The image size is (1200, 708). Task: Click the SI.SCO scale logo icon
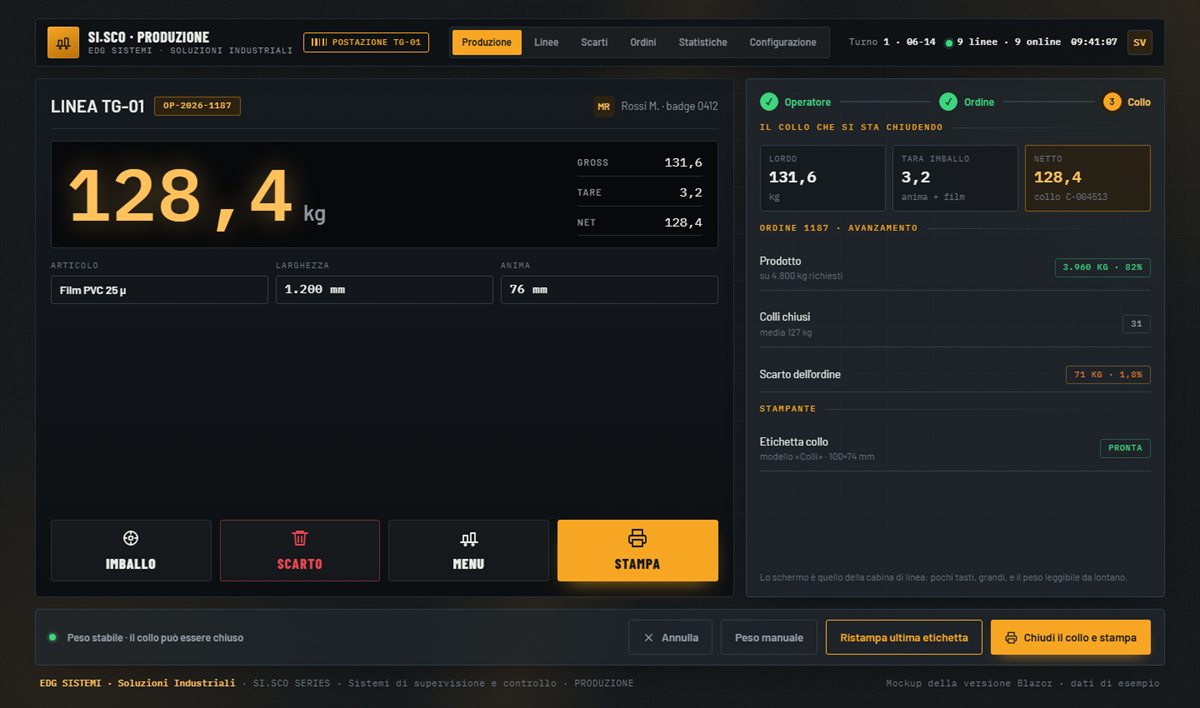point(63,43)
